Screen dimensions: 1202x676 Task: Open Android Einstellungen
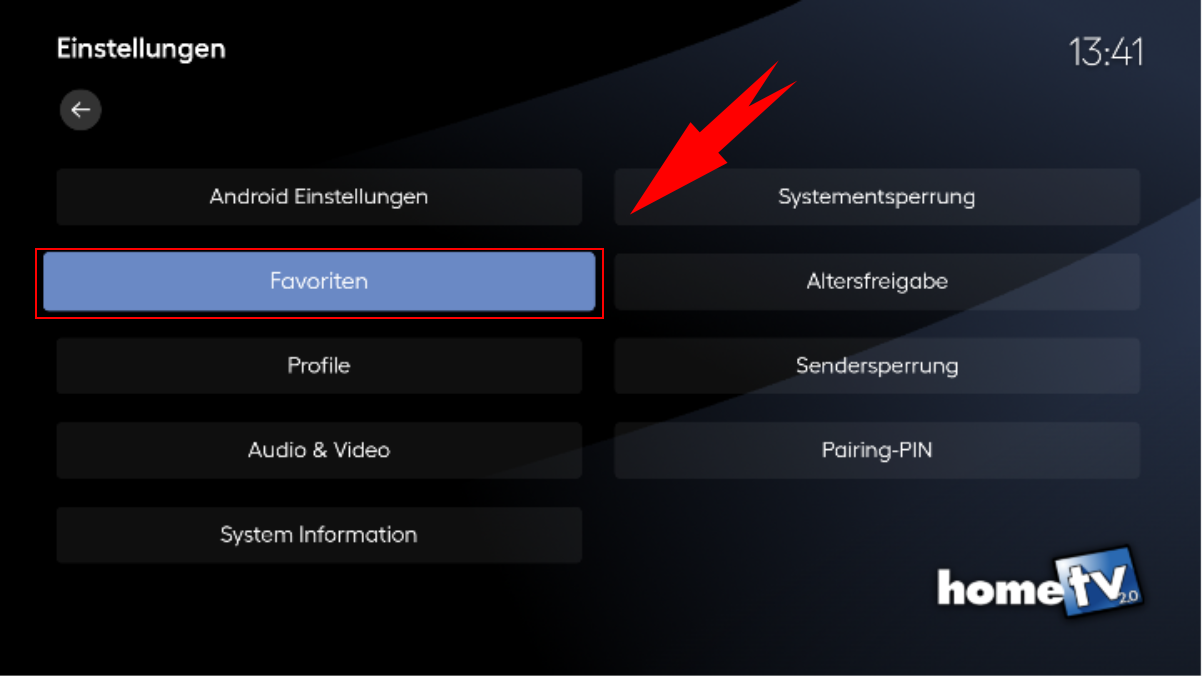(x=319, y=197)
